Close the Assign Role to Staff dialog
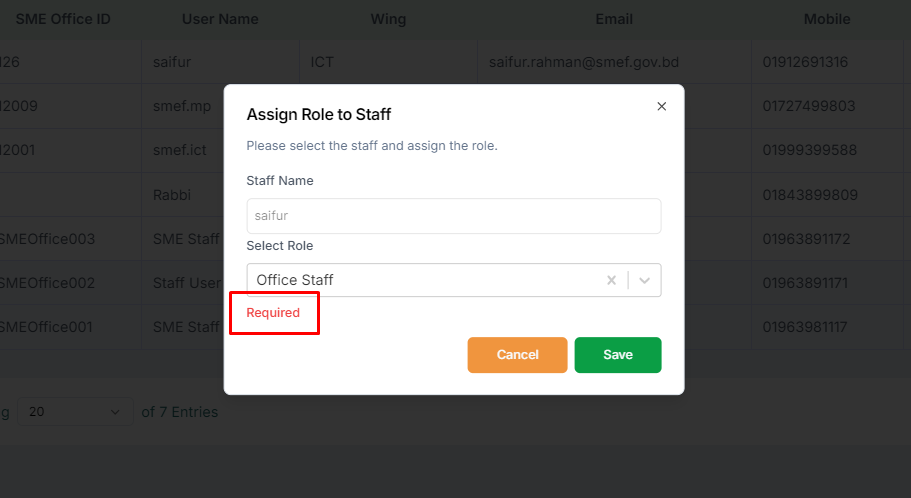The width and height of the screenshot is (911, 498). click(x=661, y=106)
